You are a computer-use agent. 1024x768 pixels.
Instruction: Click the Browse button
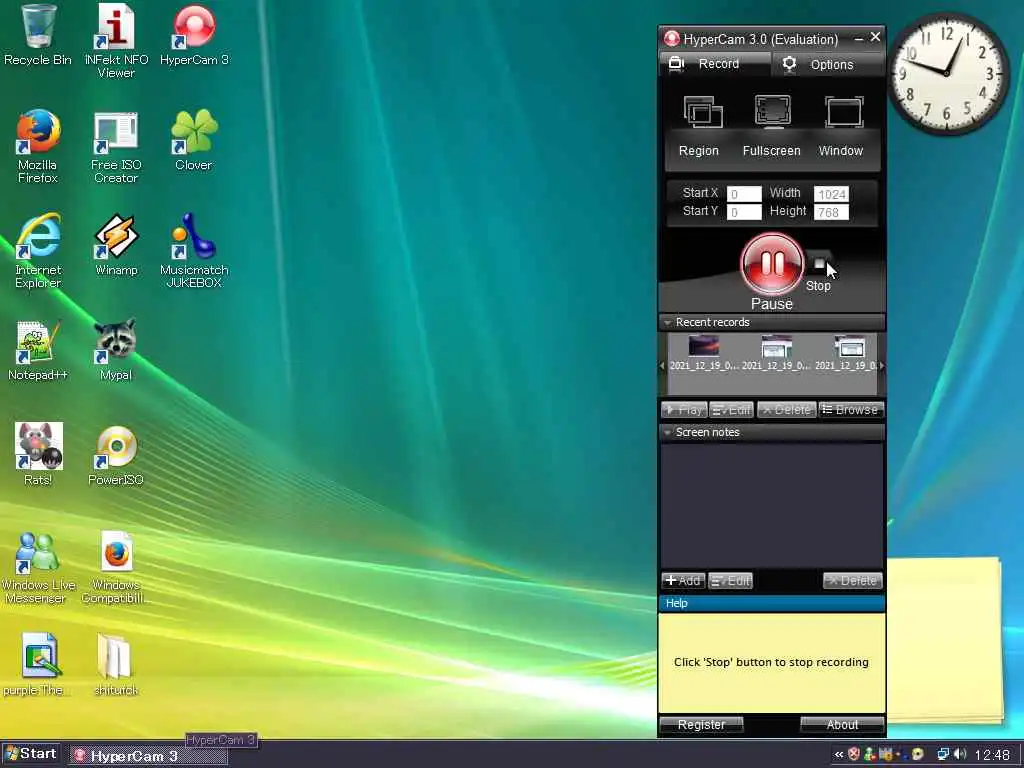tap(850, 409)
